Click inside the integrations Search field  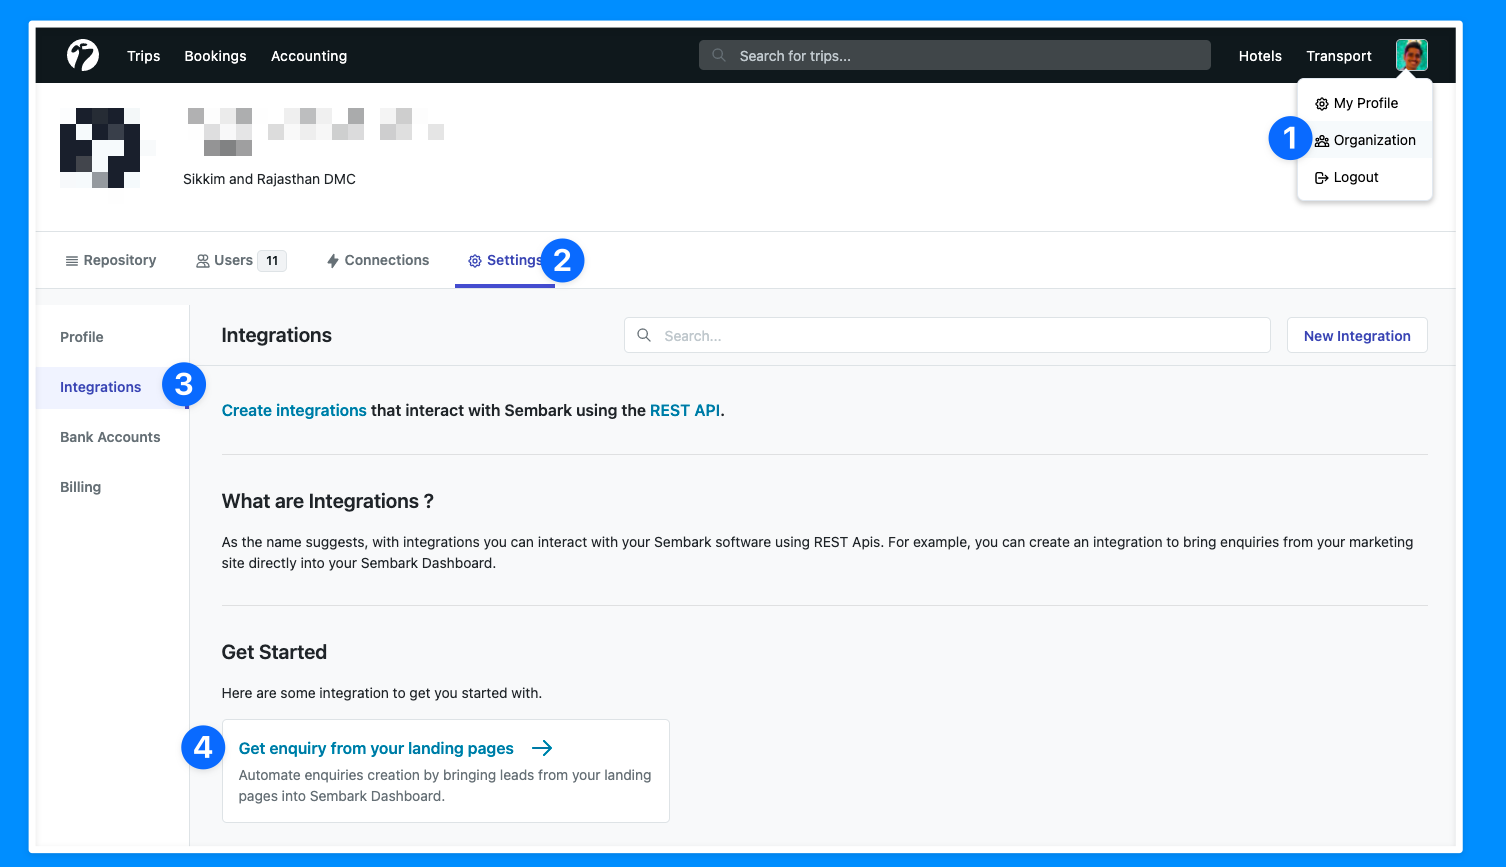[x=946, y=335]
